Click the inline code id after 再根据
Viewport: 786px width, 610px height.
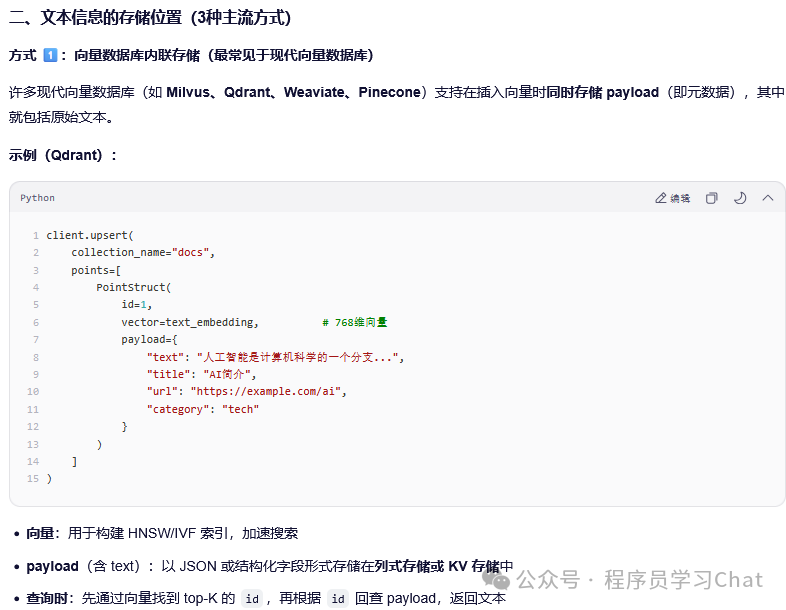click(338, 598)
